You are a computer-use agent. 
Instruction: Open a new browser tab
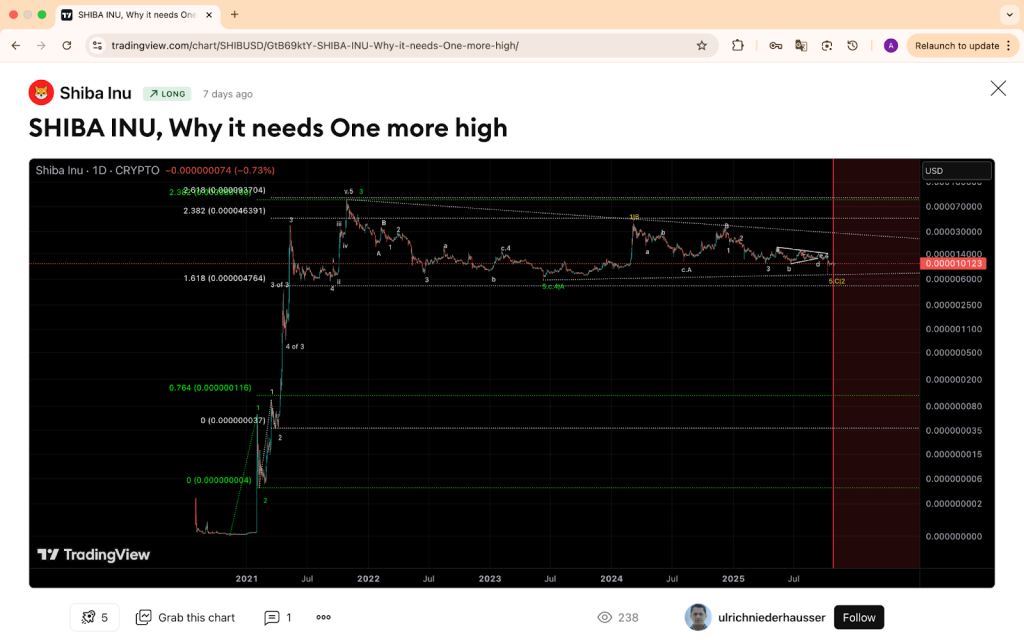235,15
